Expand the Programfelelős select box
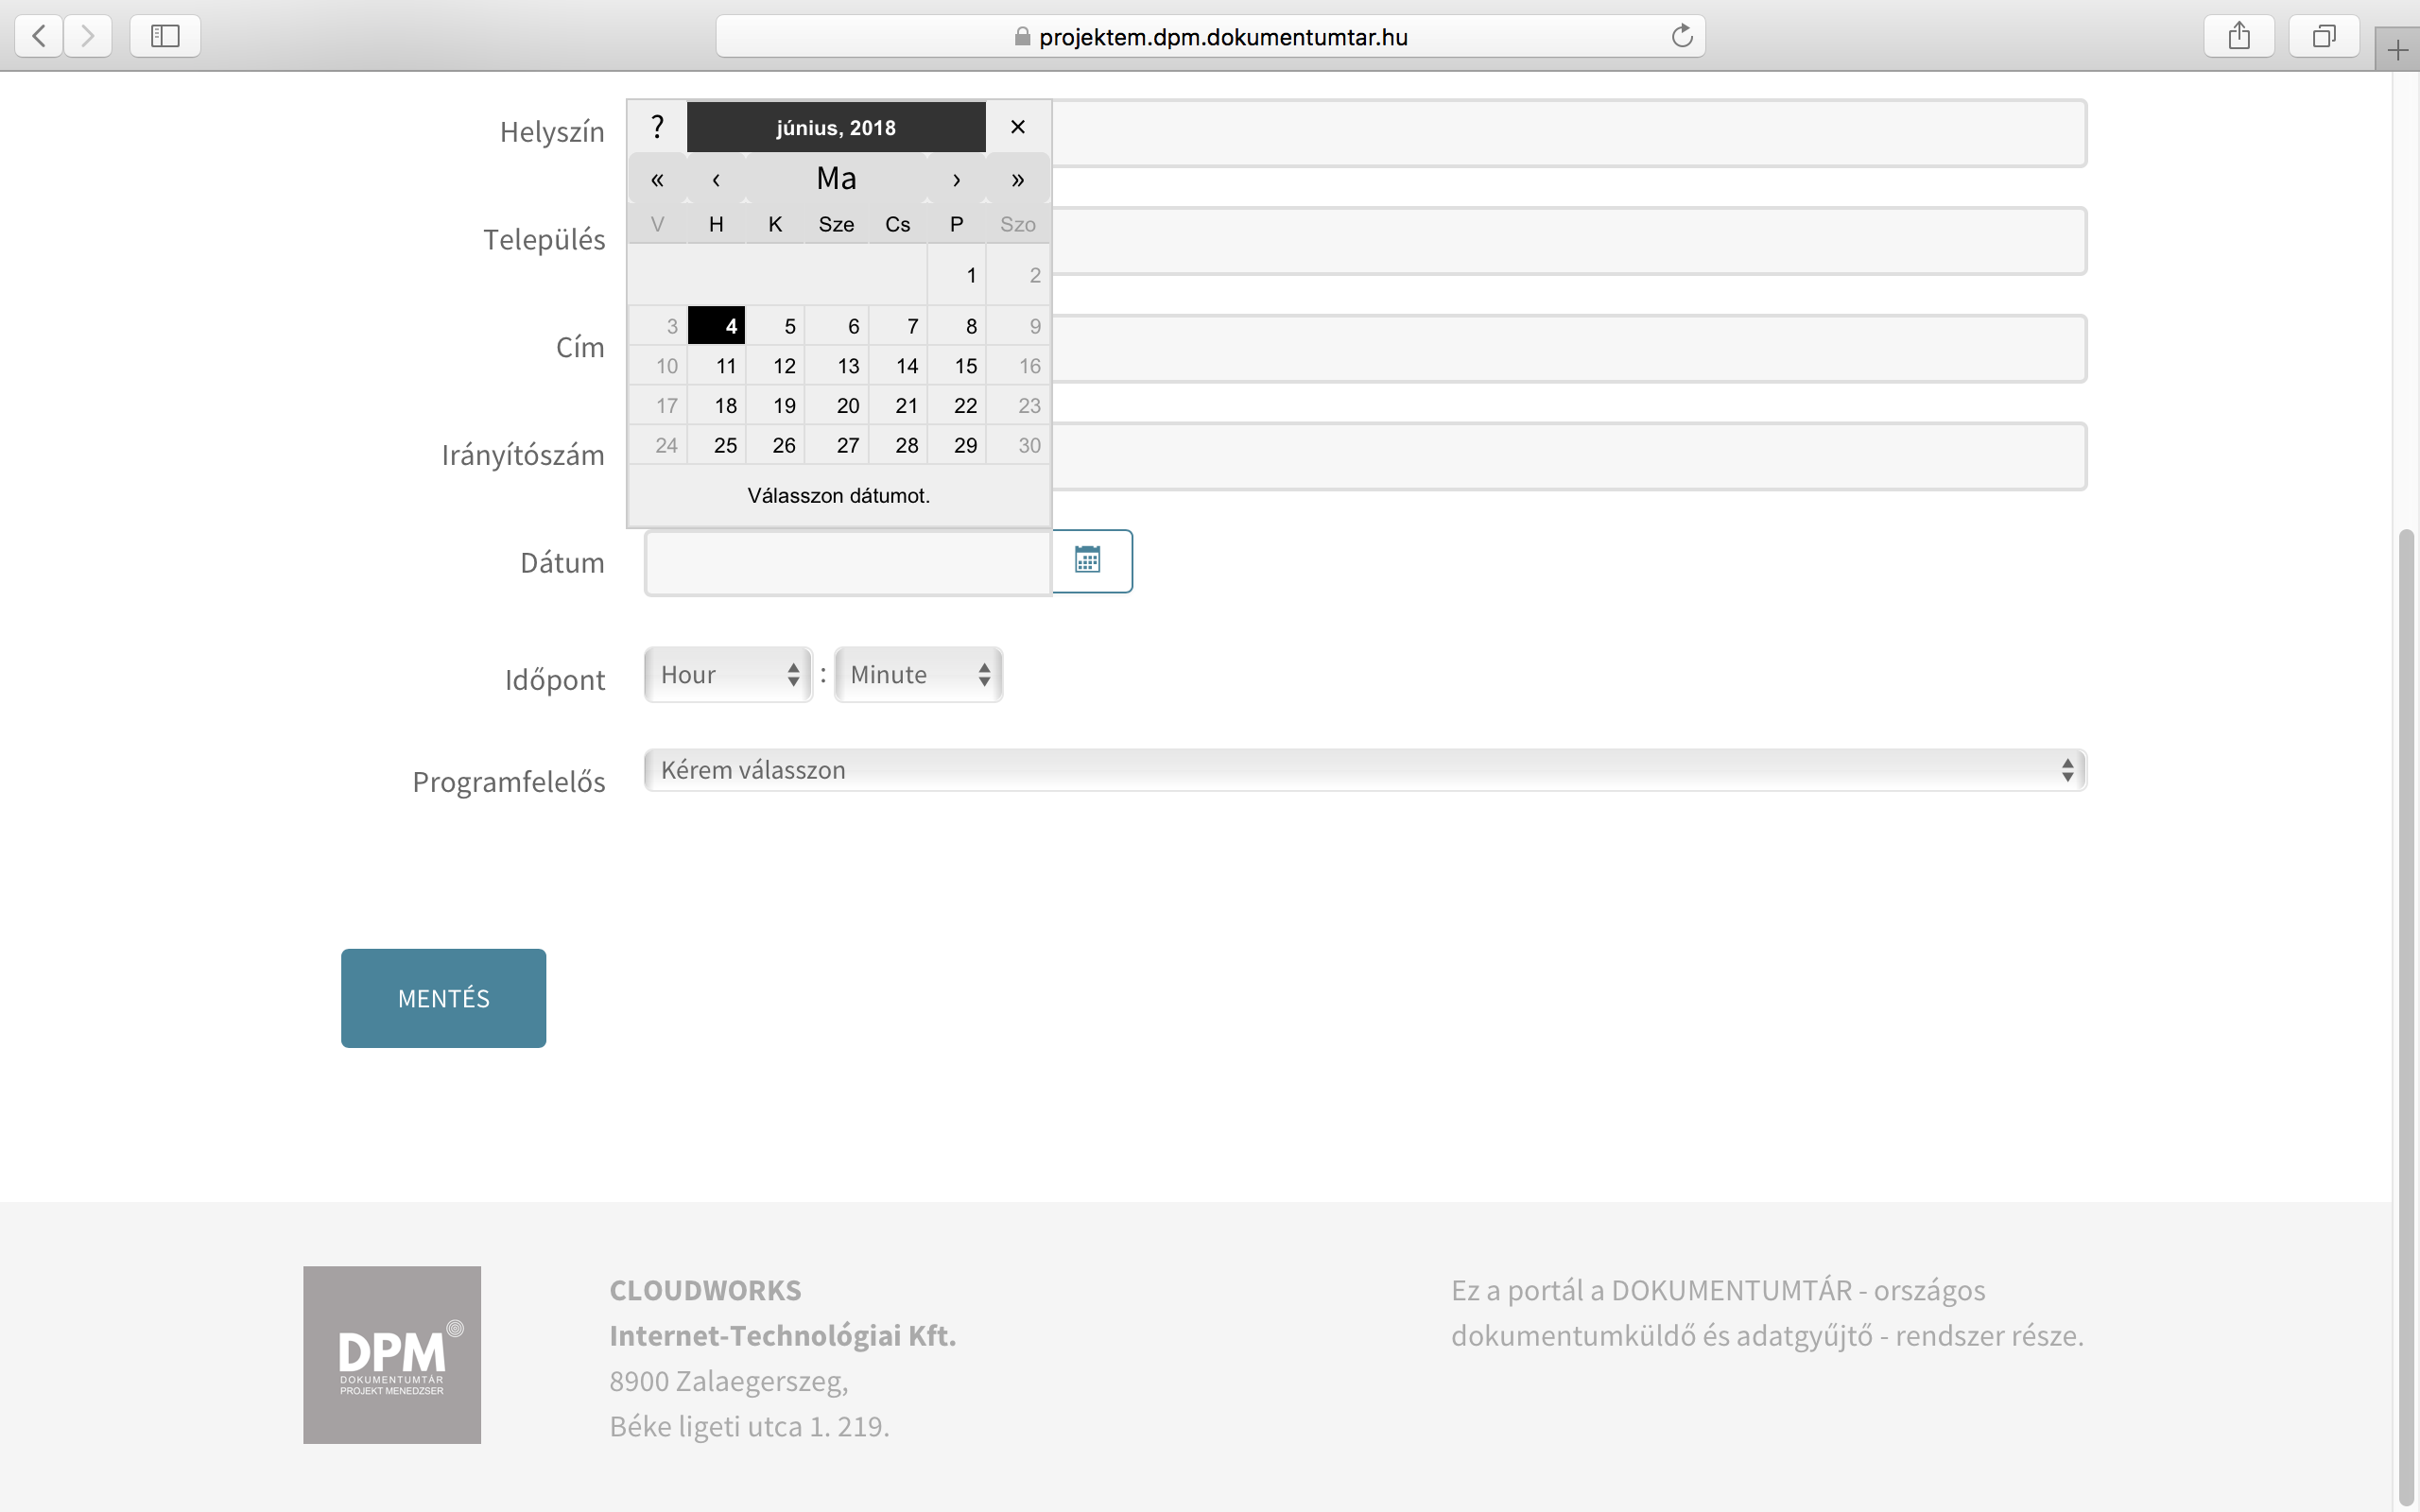Screen dimensions: 2420x1512 1364,770
